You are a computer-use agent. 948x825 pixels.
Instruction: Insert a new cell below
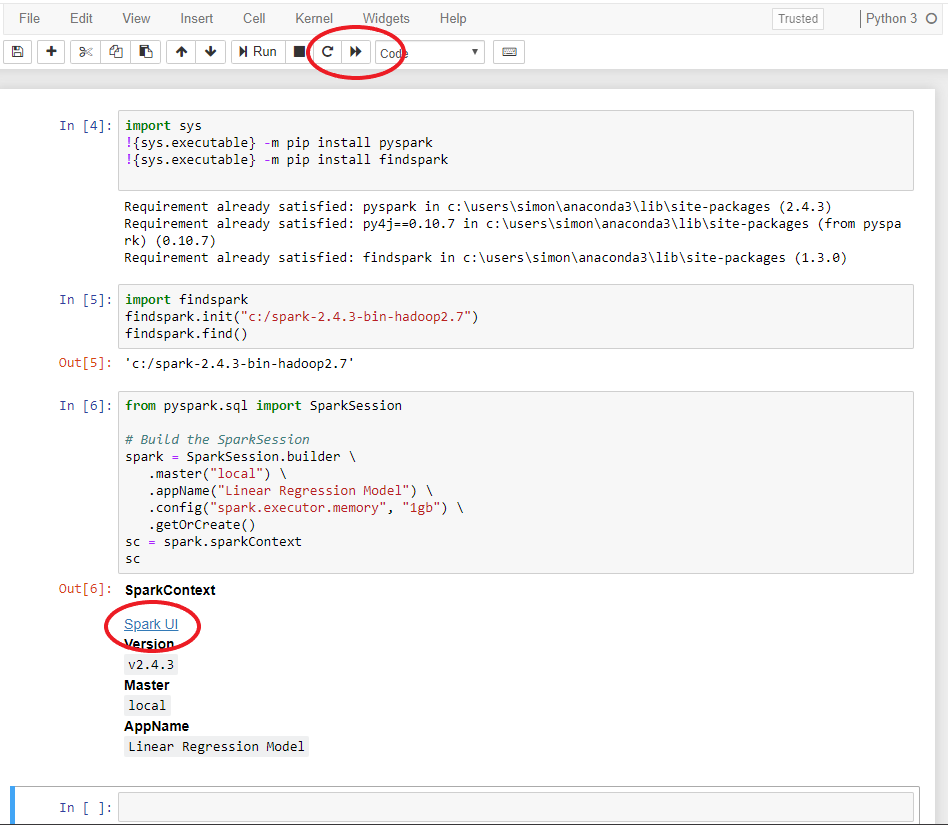[50, 51]
